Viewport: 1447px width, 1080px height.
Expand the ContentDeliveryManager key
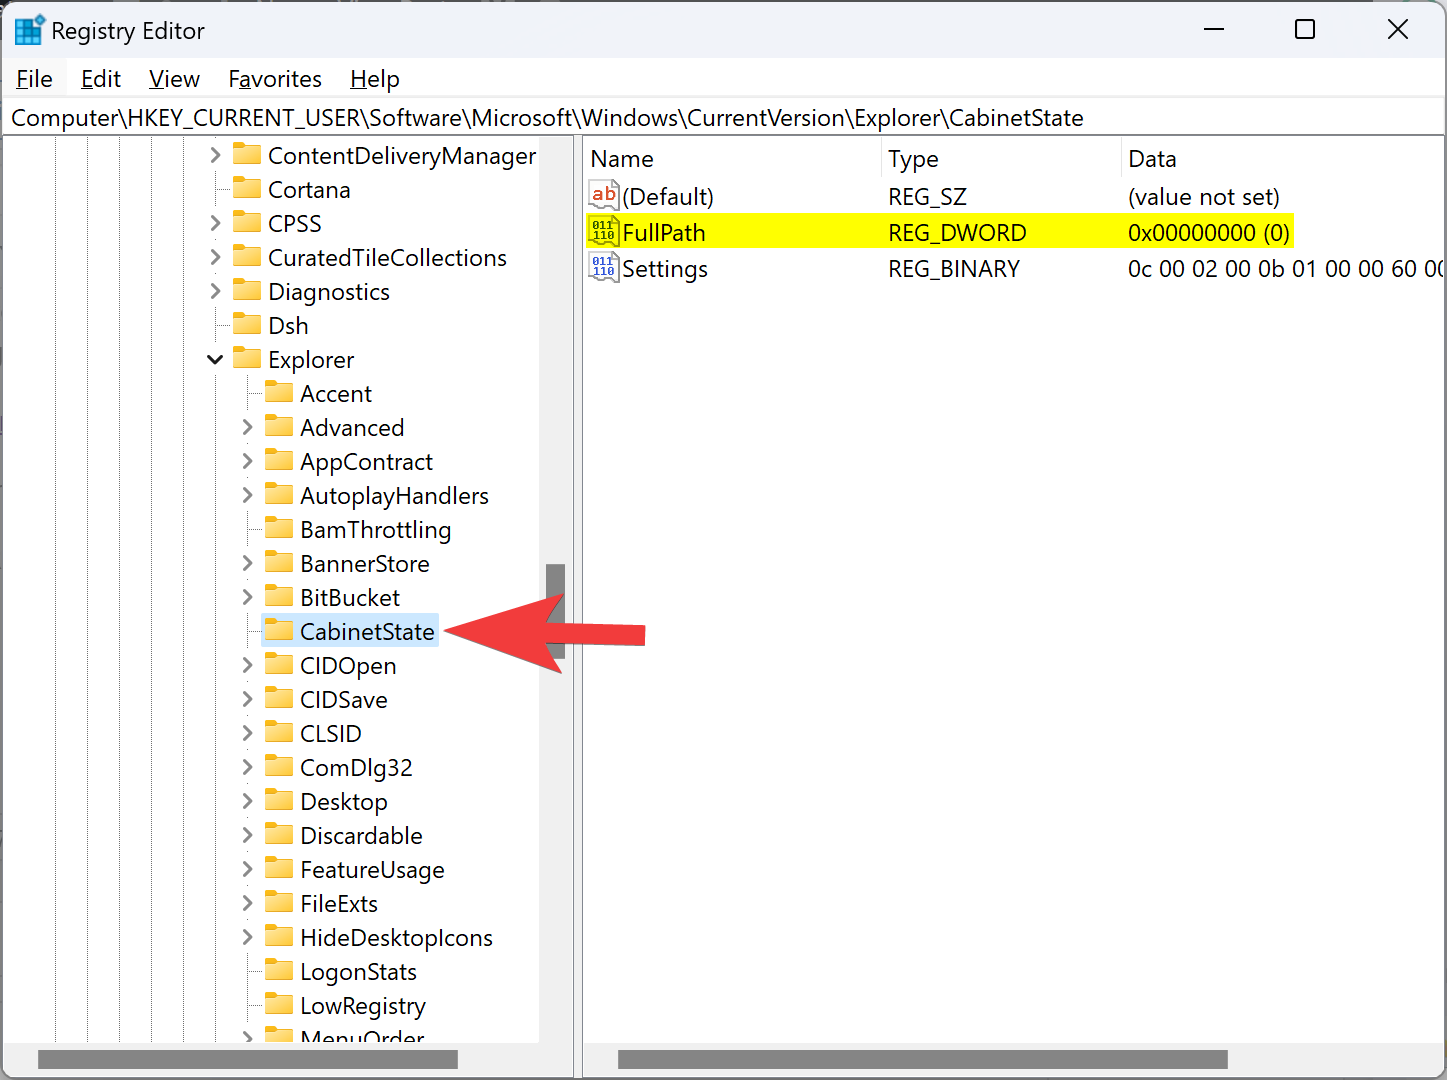point(215,155)
